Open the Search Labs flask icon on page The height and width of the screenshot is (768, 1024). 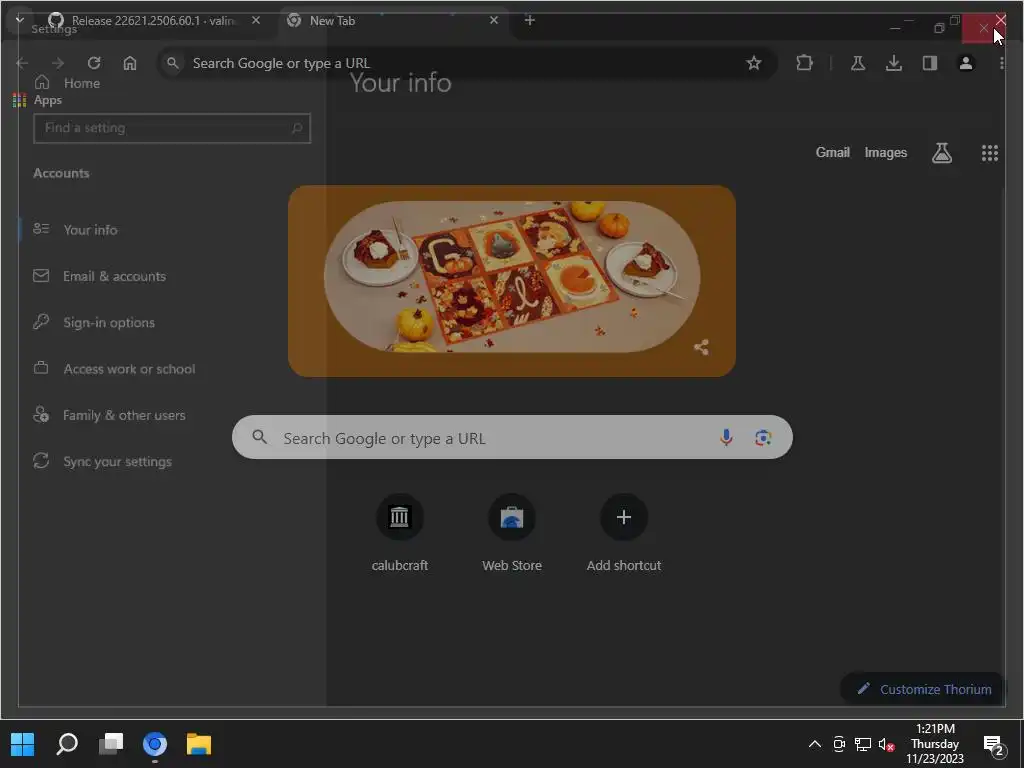tap(942, 153)
